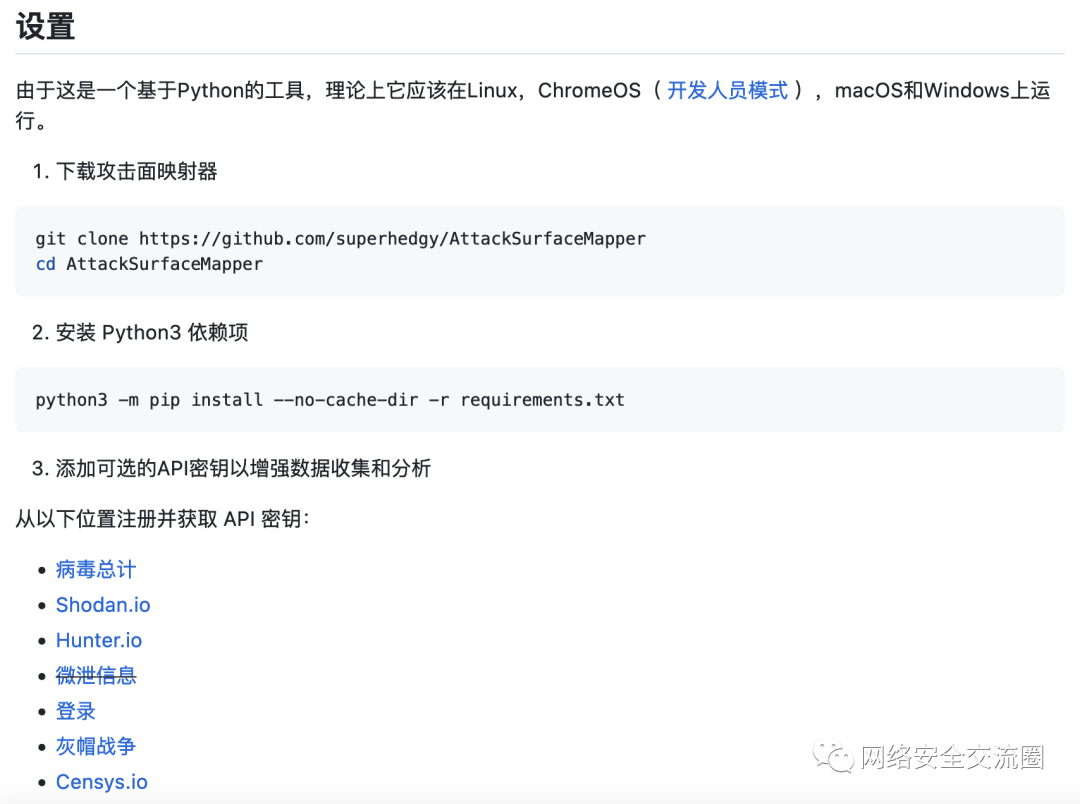The width and height of the screenshot is (1080, 804).
Task: Visit the Shodan.io link
Action: [103, 605]
